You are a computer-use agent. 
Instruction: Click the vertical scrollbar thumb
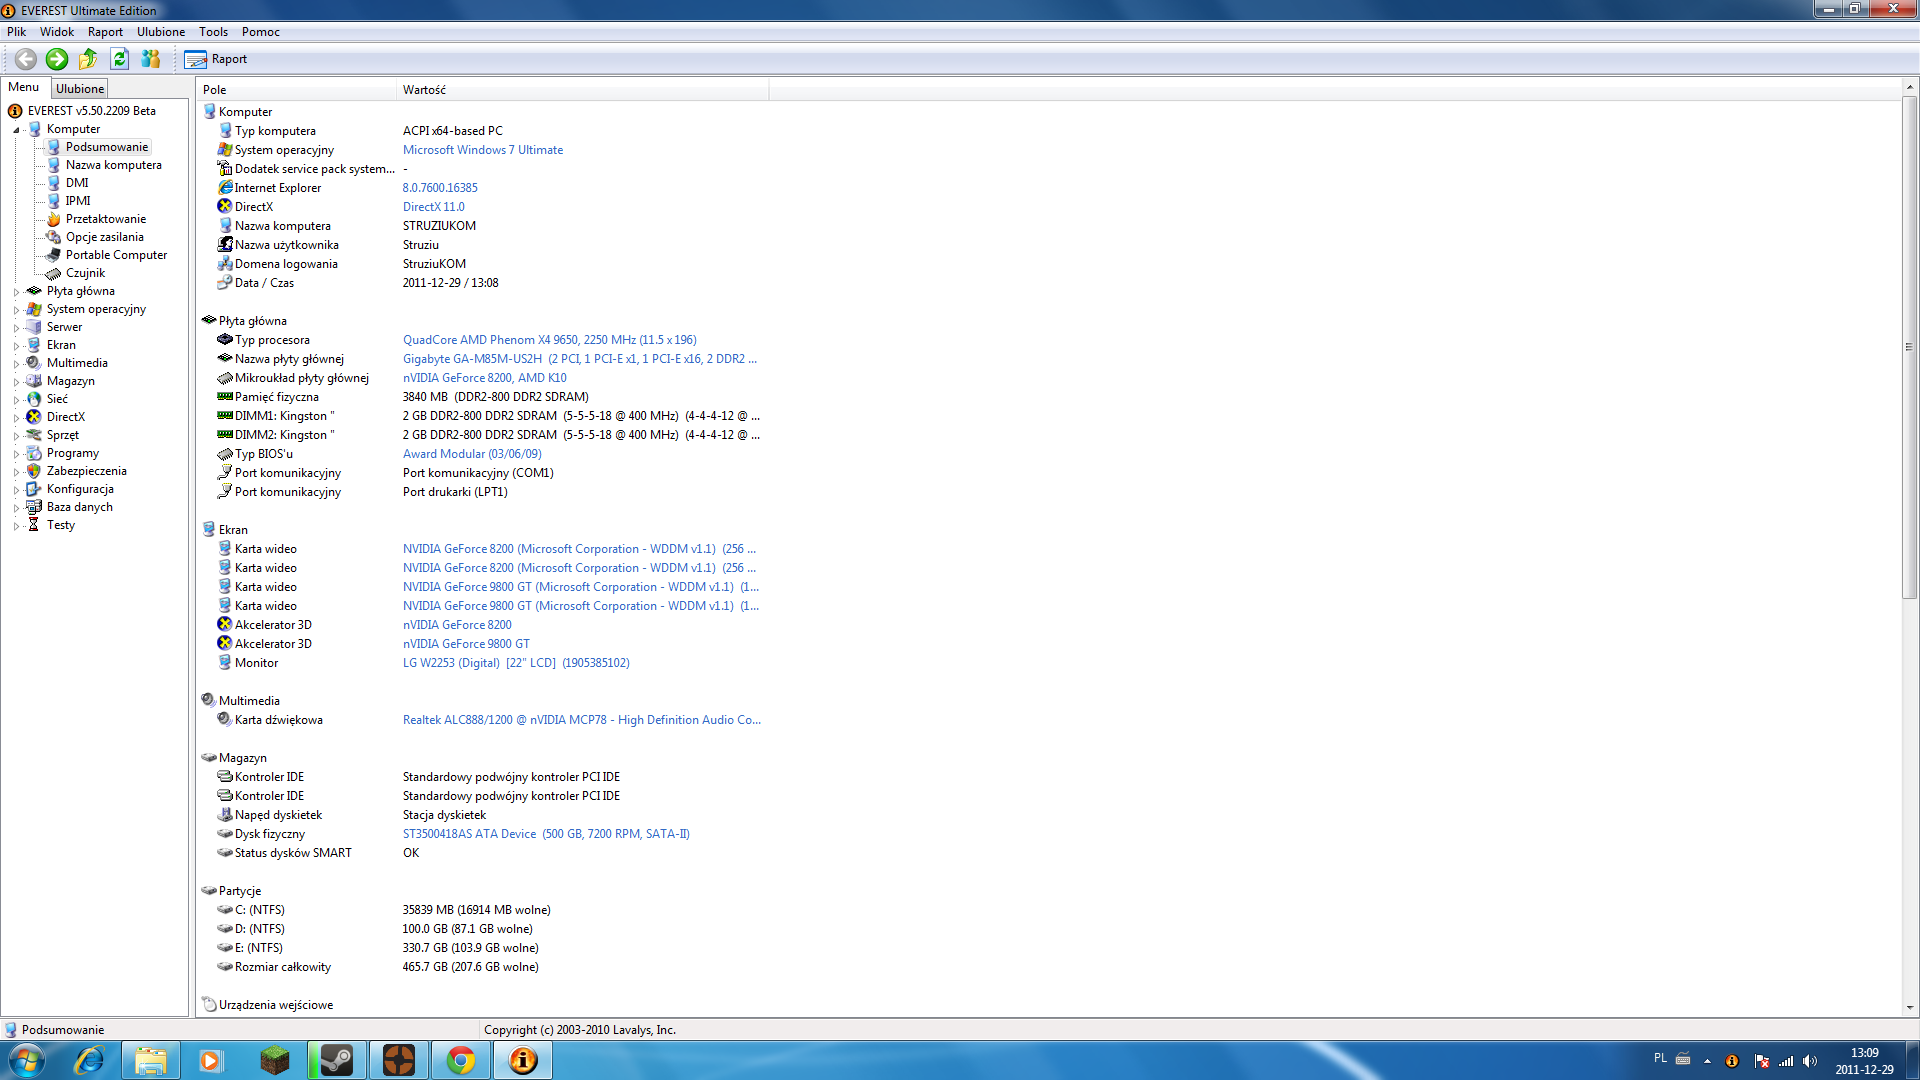(x=1909, y=347)
